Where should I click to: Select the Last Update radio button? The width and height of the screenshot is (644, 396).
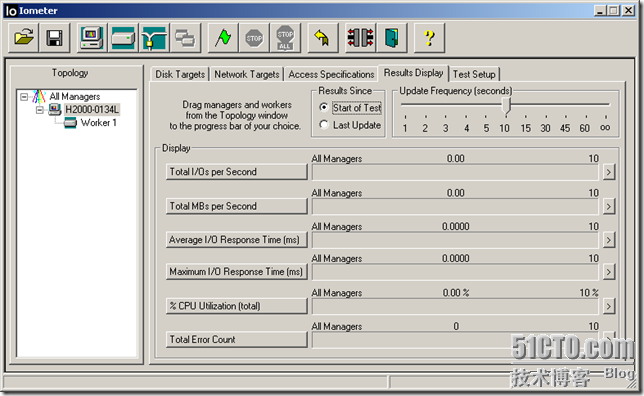click(x=324, y=124)
